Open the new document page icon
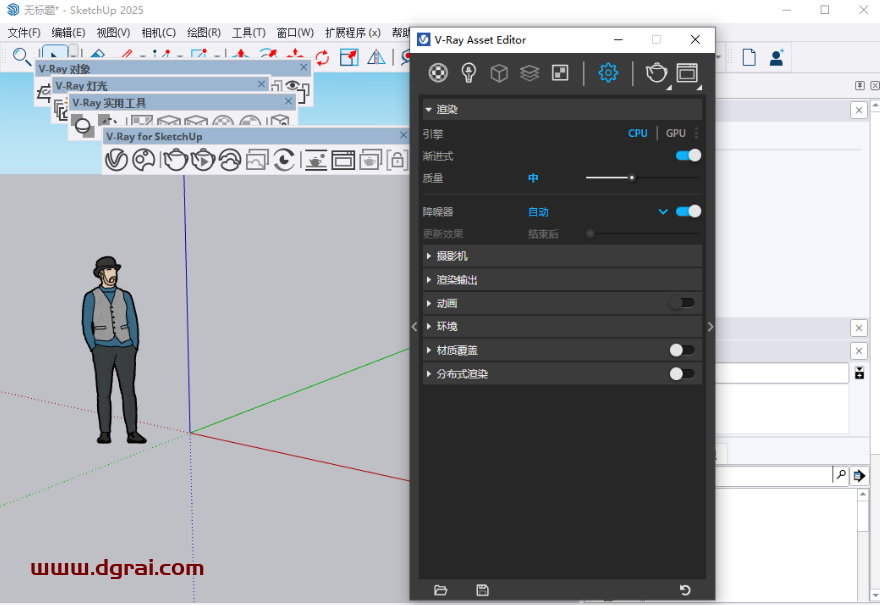The image size is (880, 605). tap(749, 57)
